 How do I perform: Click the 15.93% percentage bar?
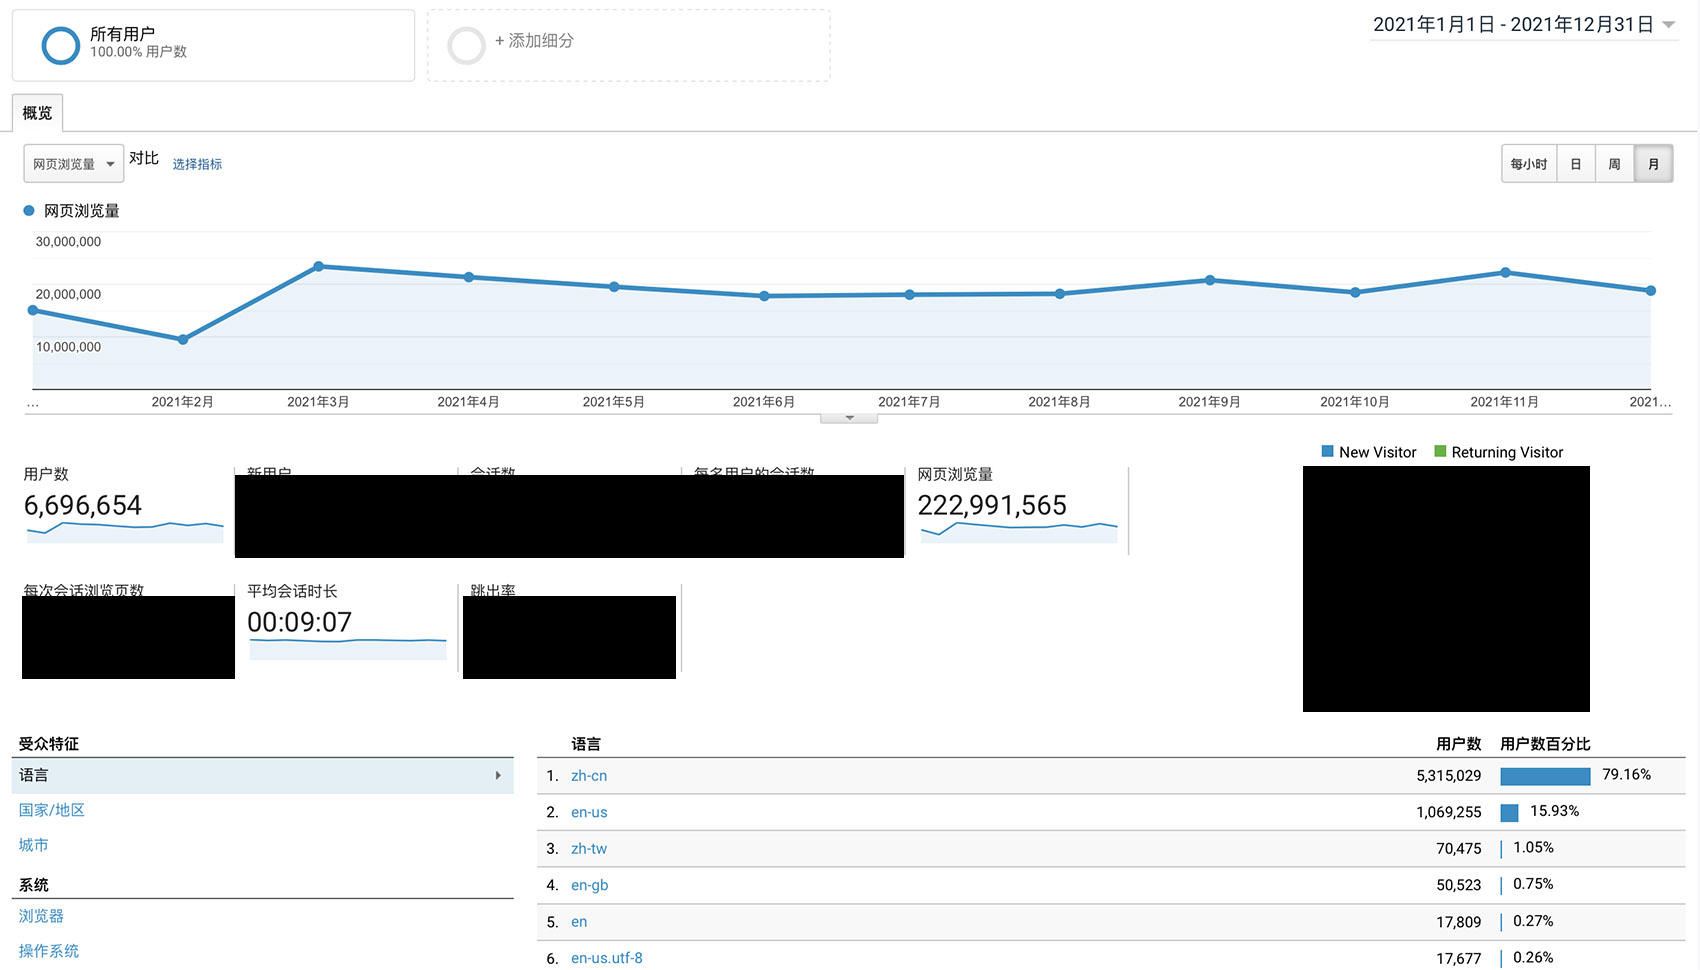point(1509,812)
